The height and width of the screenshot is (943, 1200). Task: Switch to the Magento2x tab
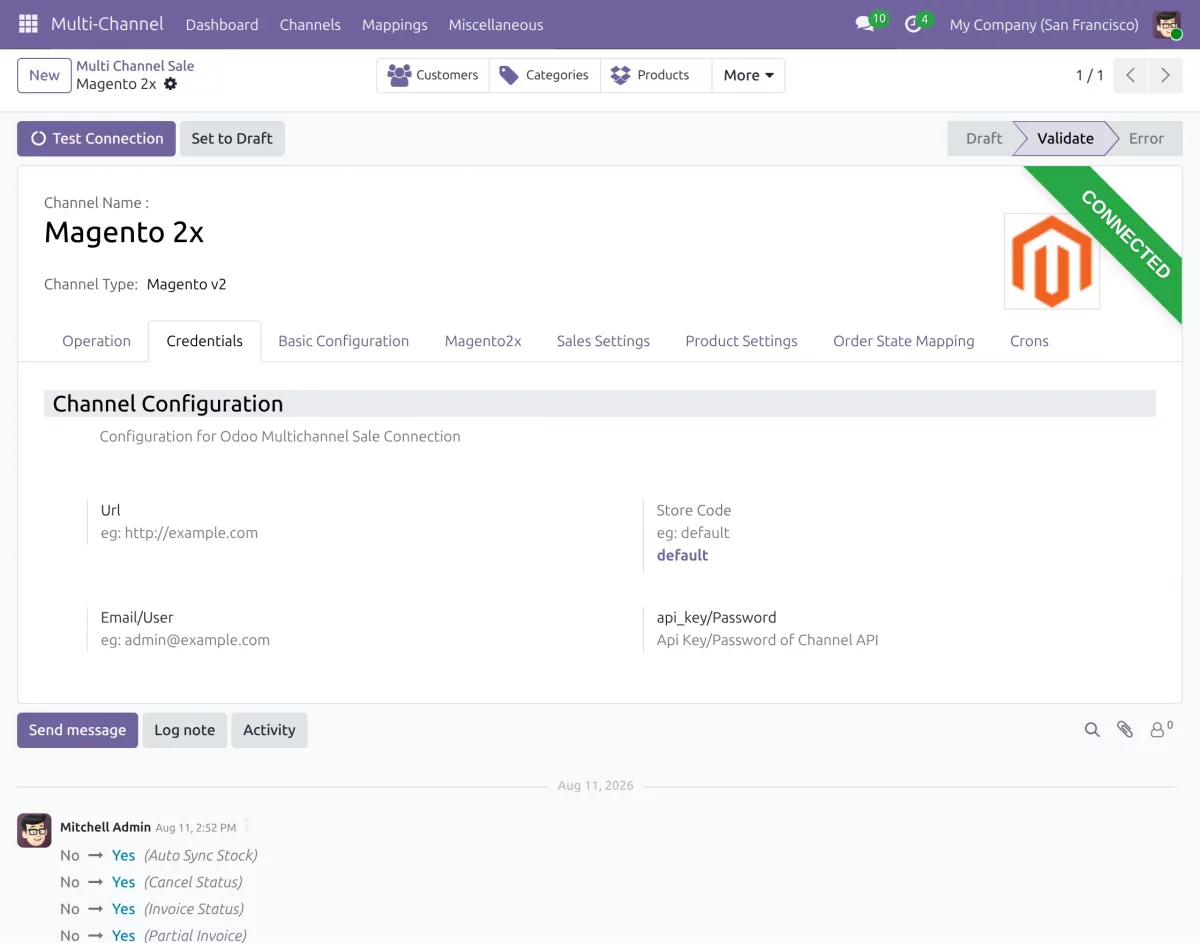click(483, 341)
